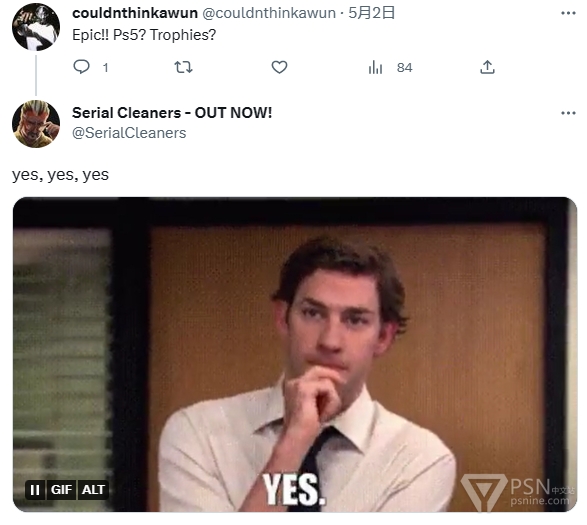Open the 5月2日 tweet timestamp
587x525 pixels.
pyautogui.click(x=371, y=13)
